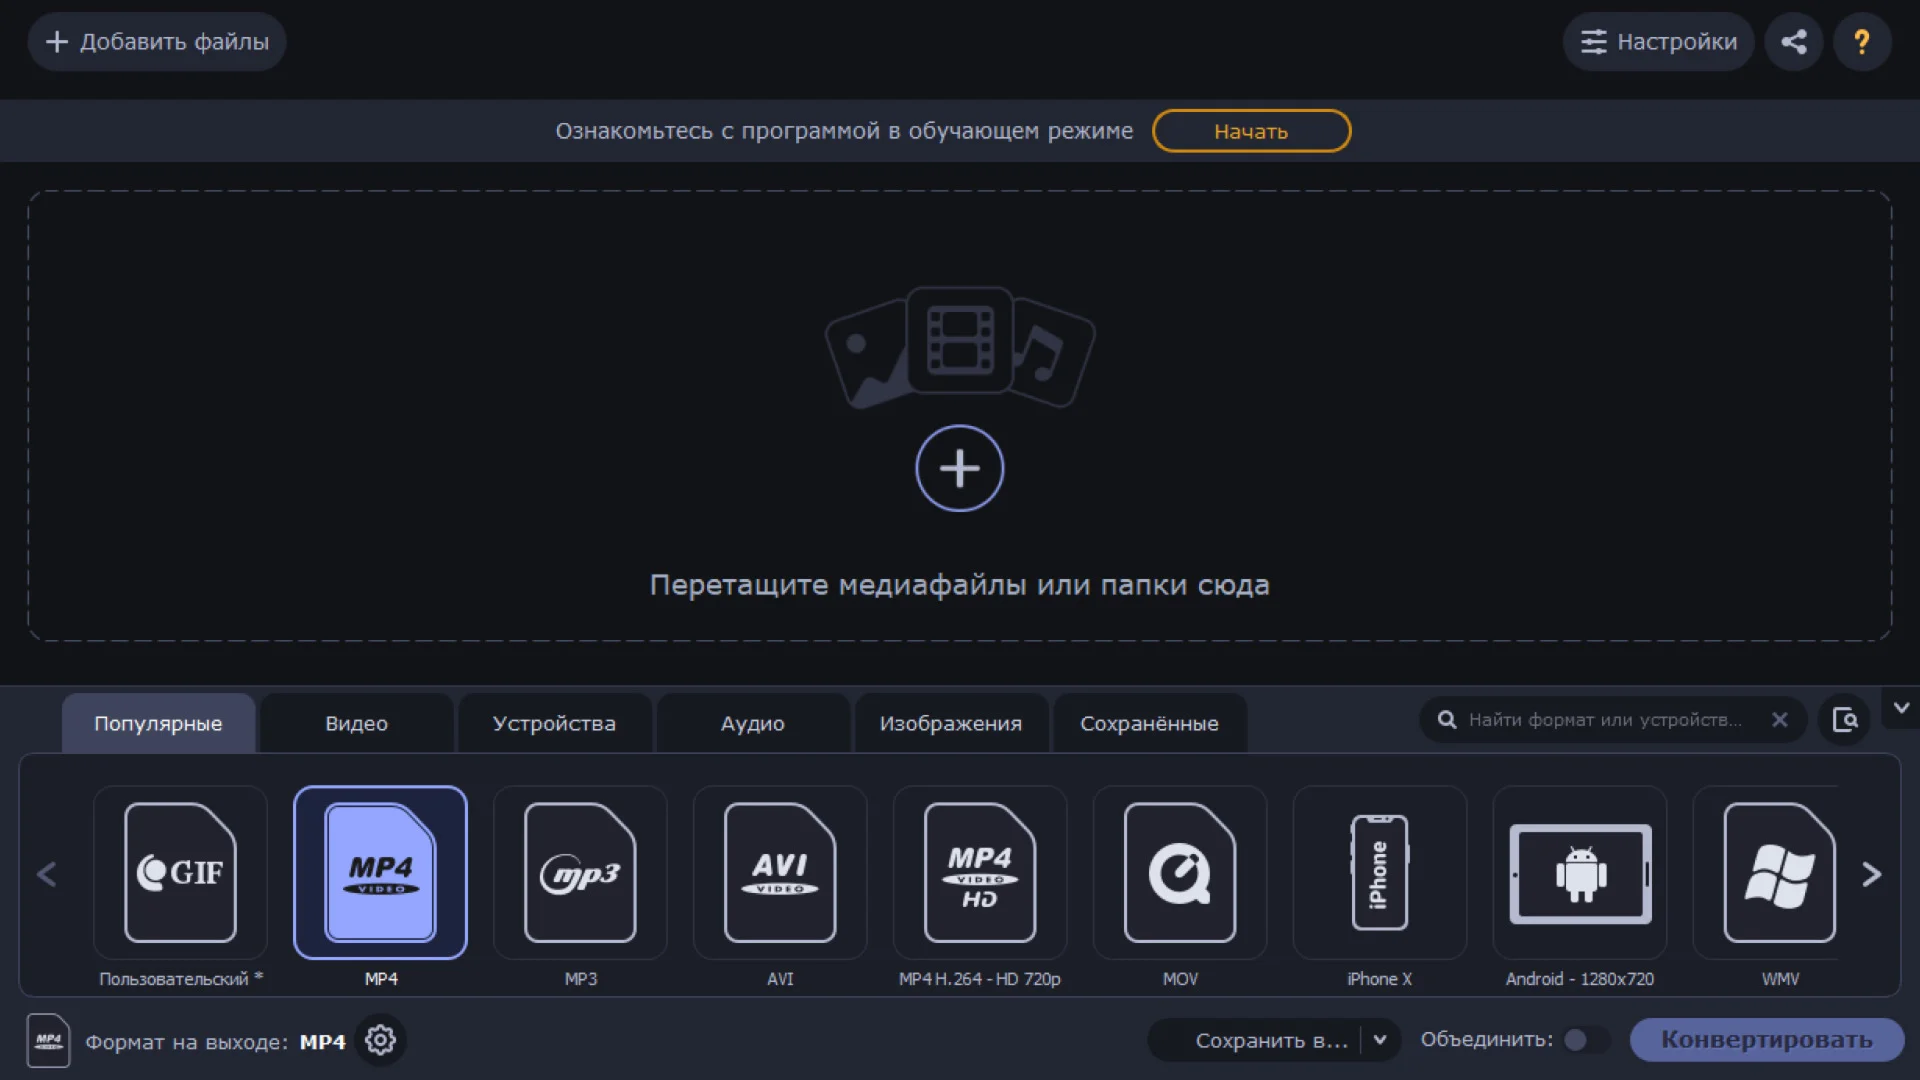Open output format gear settings
This screenshot has width=1920, height=1080.
(380, 1041)
